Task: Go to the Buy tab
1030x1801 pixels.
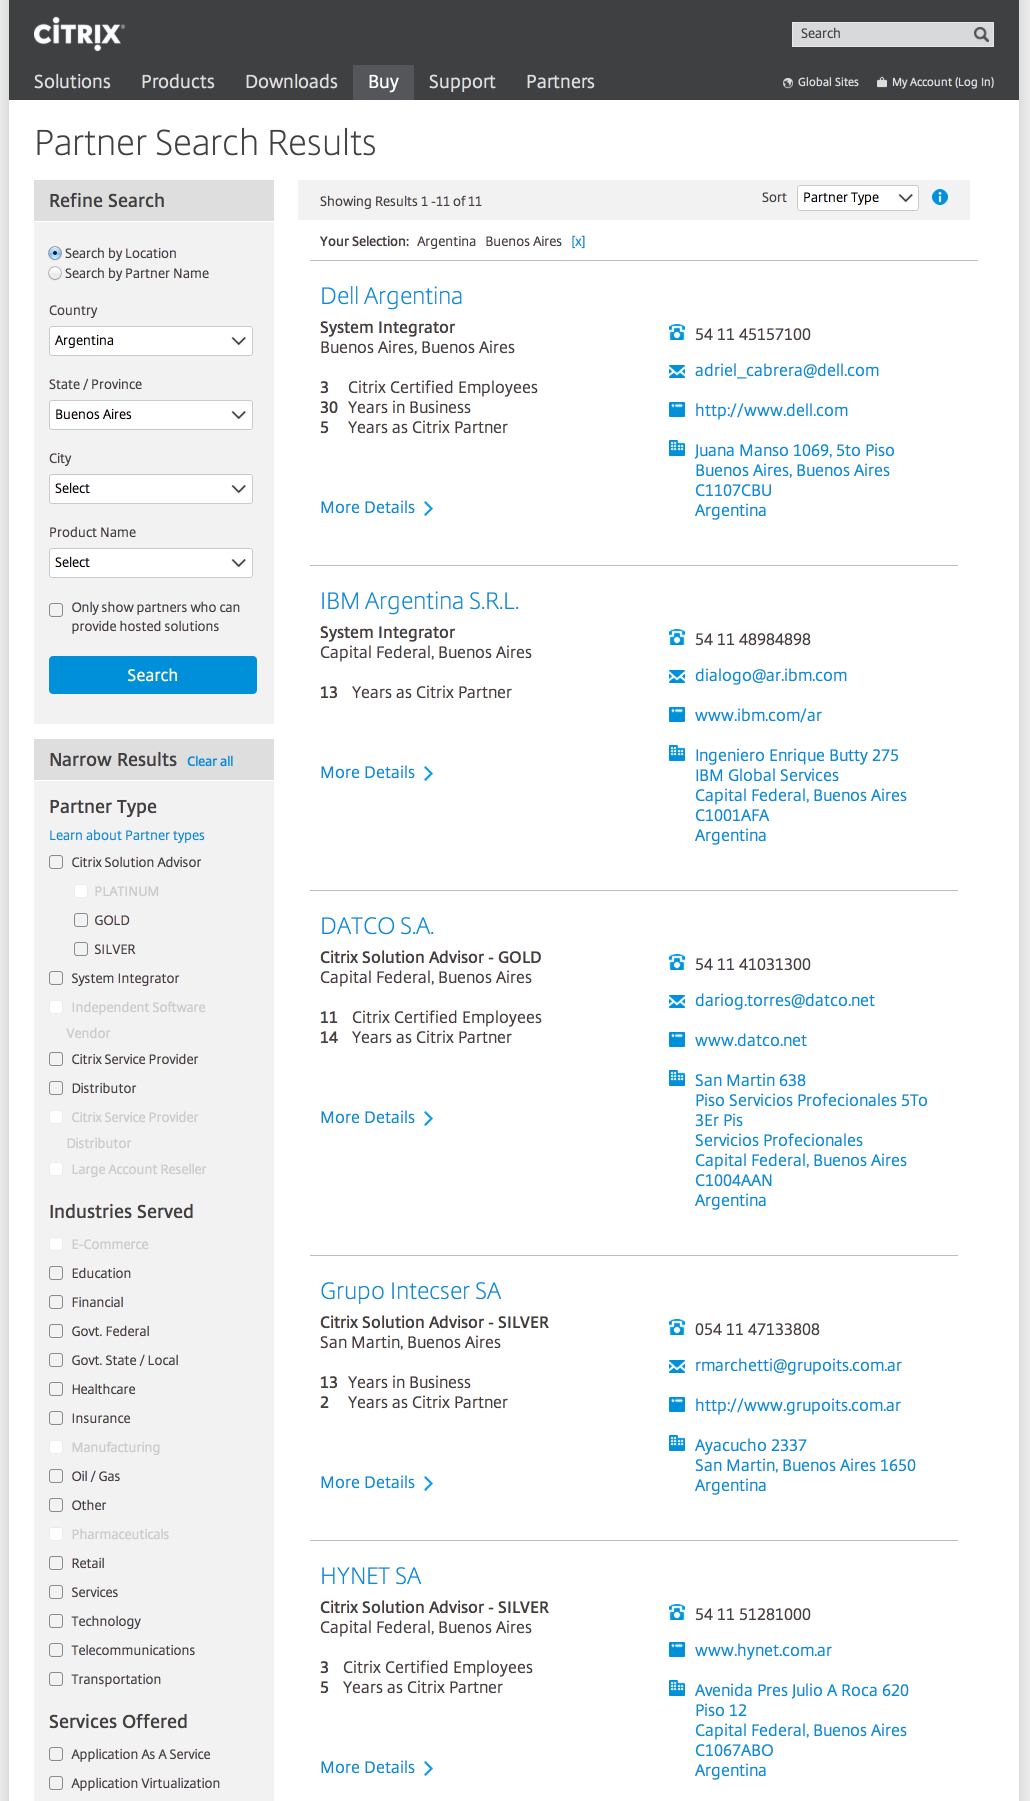Action: tap(383, 82)
